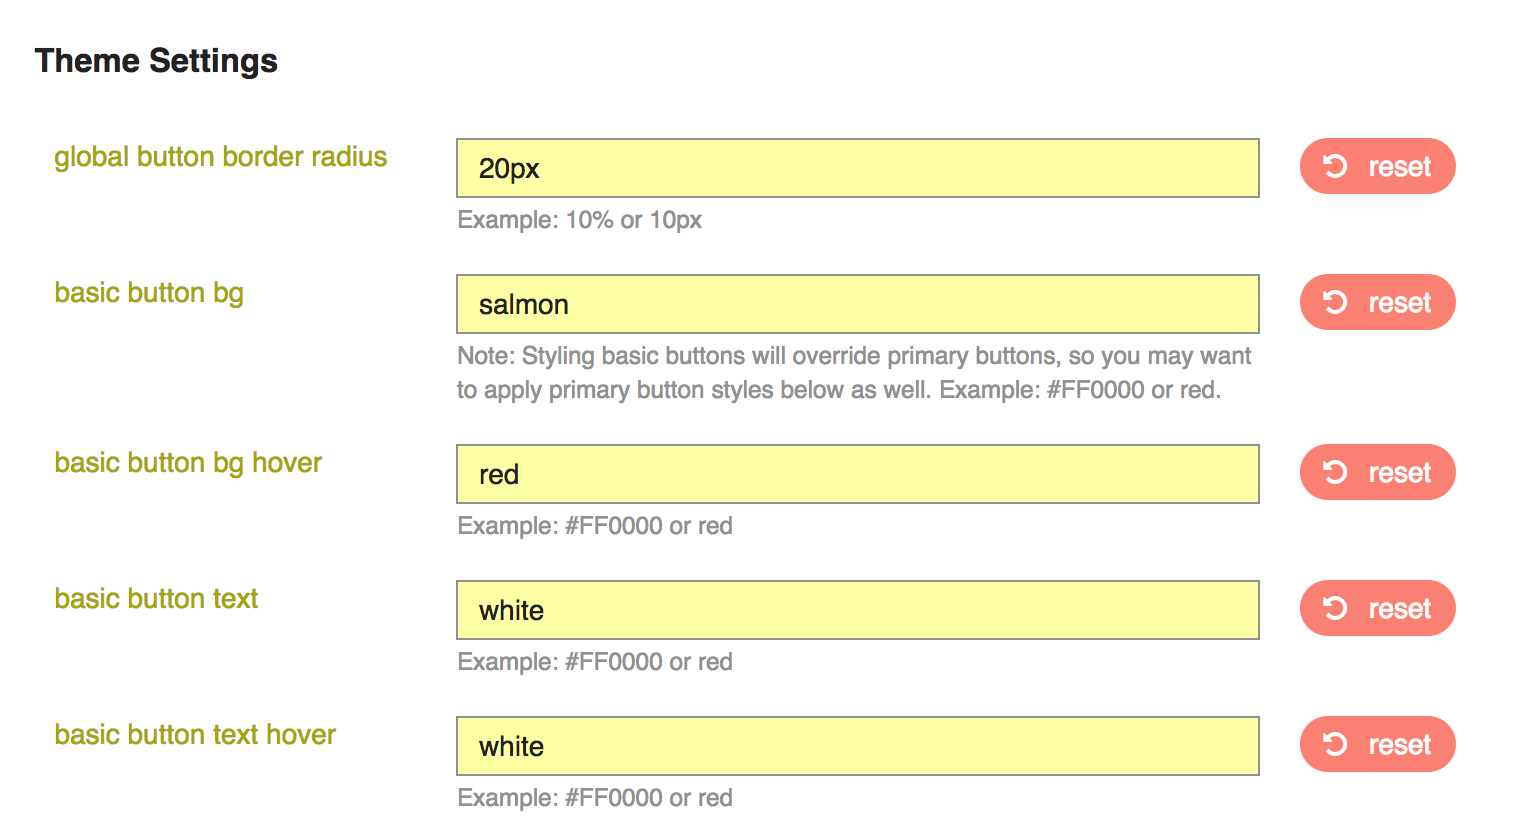Click reset icon for basic button bg hover
Viewport: 1536px width, 820px height.
[x=1336, y=472]
